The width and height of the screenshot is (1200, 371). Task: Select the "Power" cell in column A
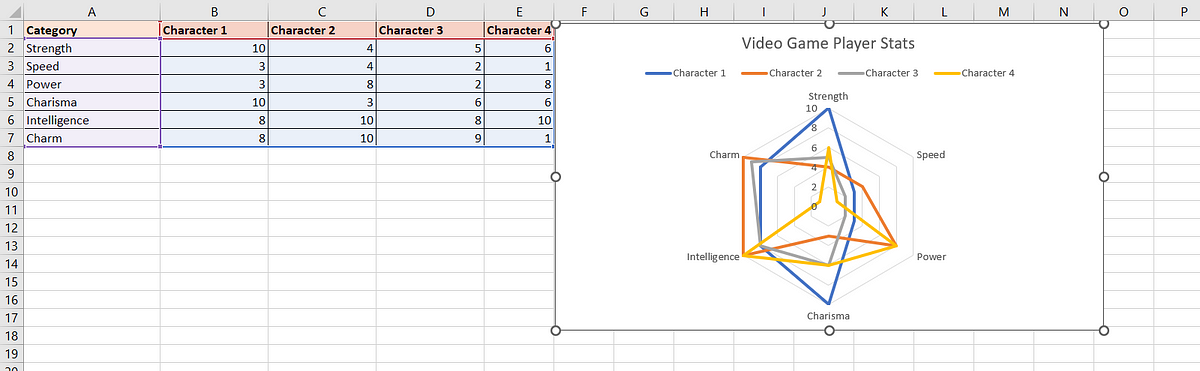pos(91,84)
